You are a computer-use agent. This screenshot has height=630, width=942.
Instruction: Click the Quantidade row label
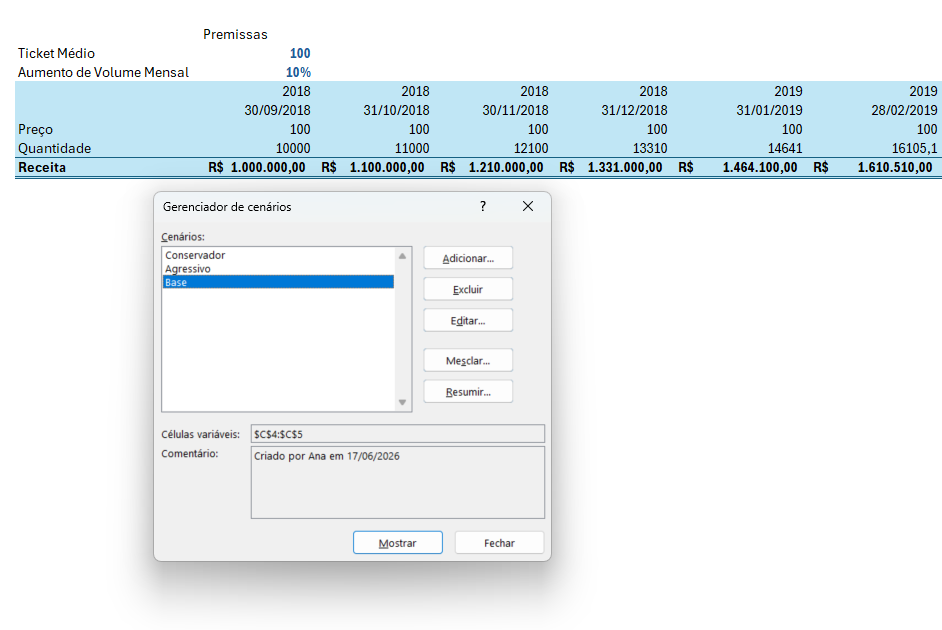[55, 148]
